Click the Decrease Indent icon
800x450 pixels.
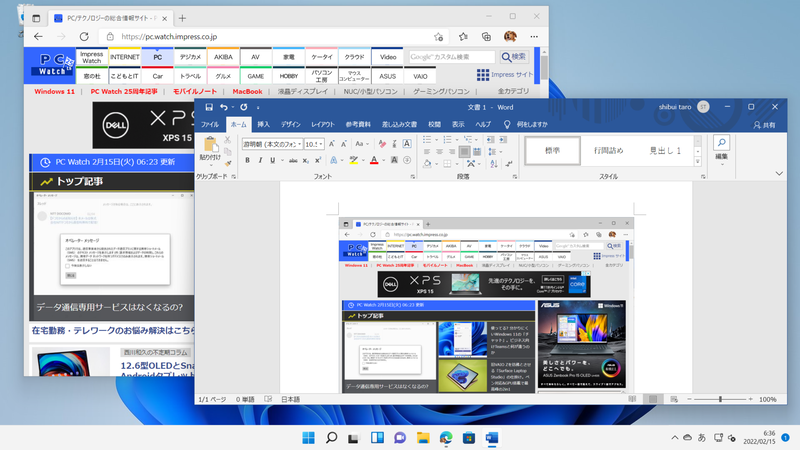[x=490, y=140]
